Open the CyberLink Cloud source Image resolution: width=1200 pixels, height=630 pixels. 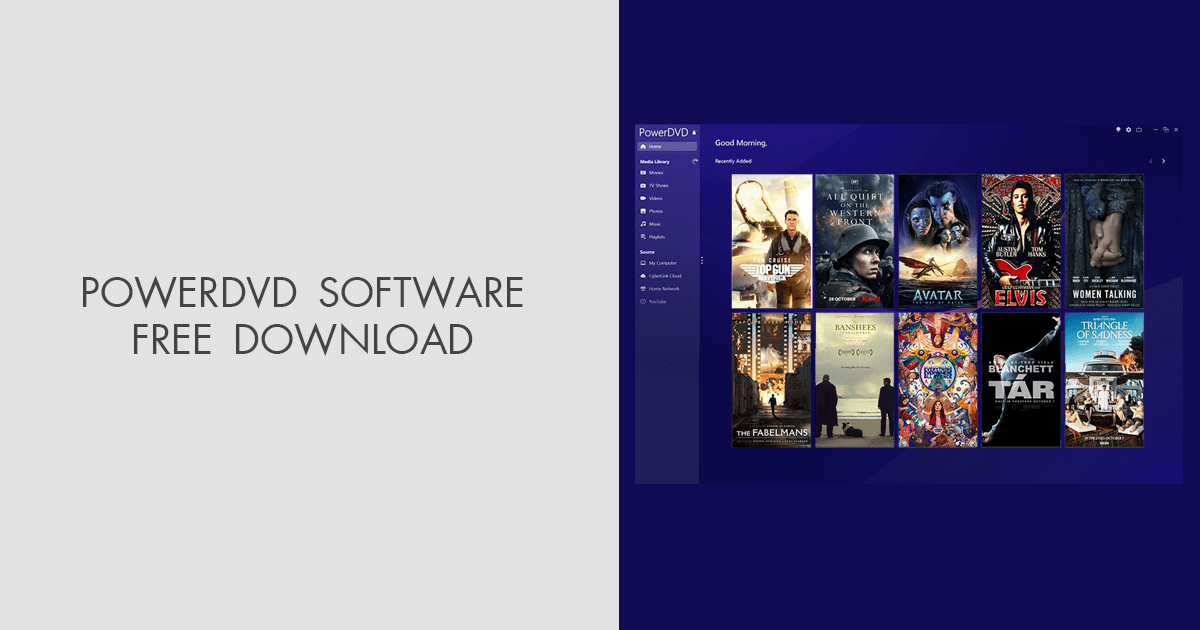(x=662, y=275)
